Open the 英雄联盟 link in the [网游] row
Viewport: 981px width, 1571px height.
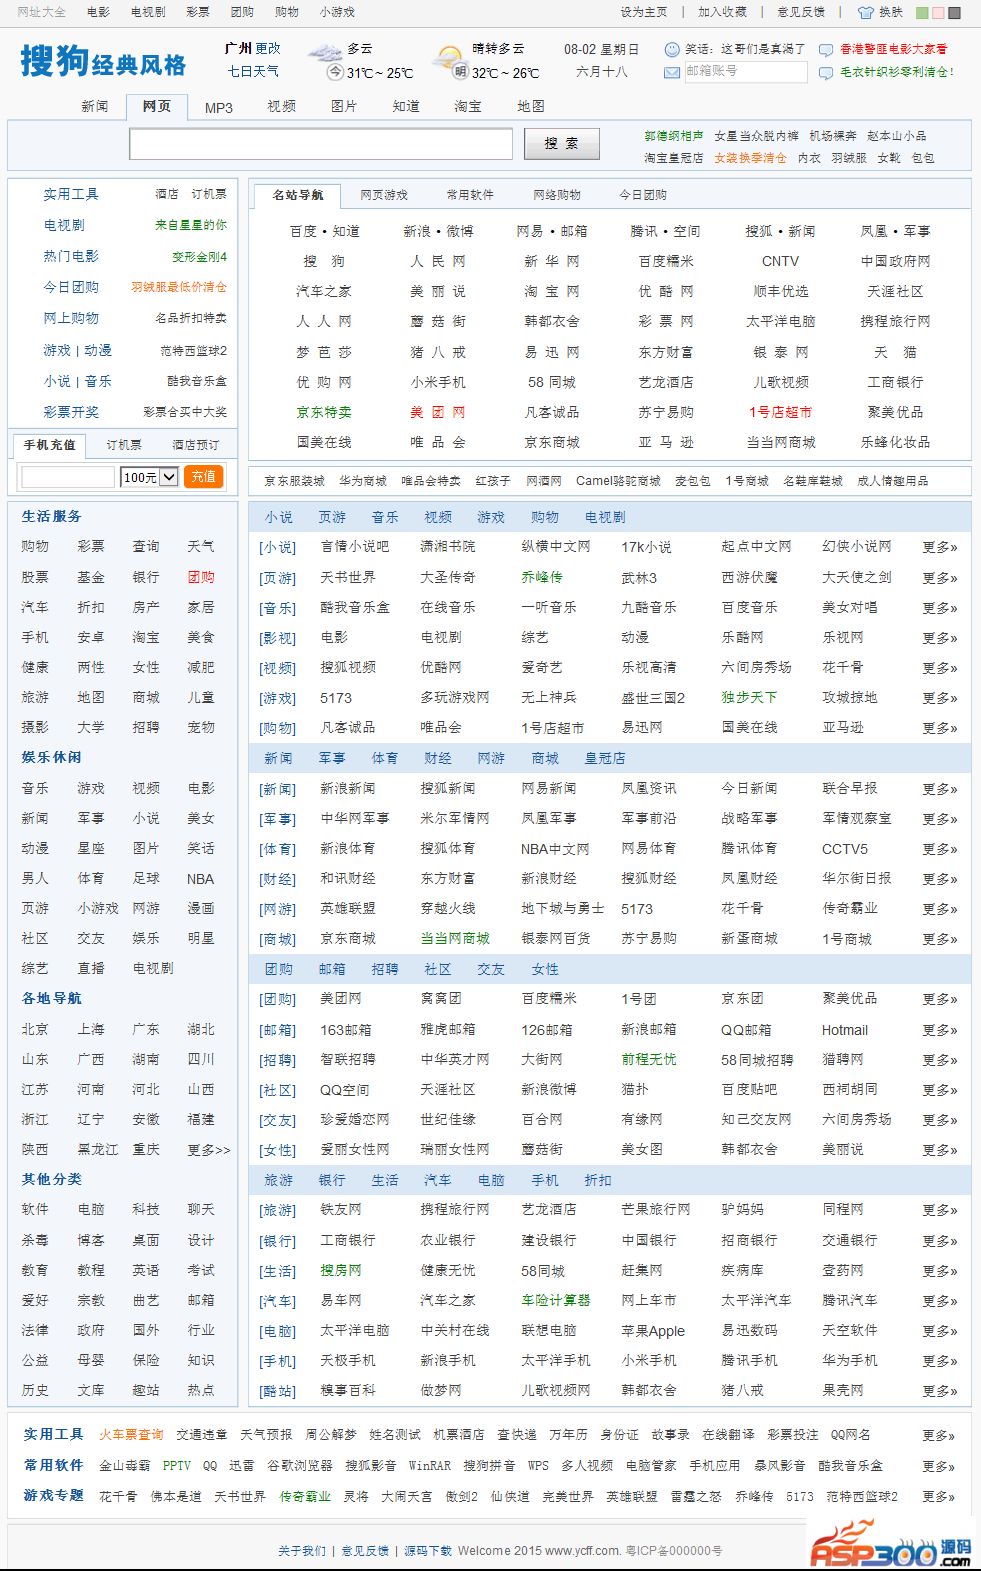pyautogui.click(x=348, y=908)
